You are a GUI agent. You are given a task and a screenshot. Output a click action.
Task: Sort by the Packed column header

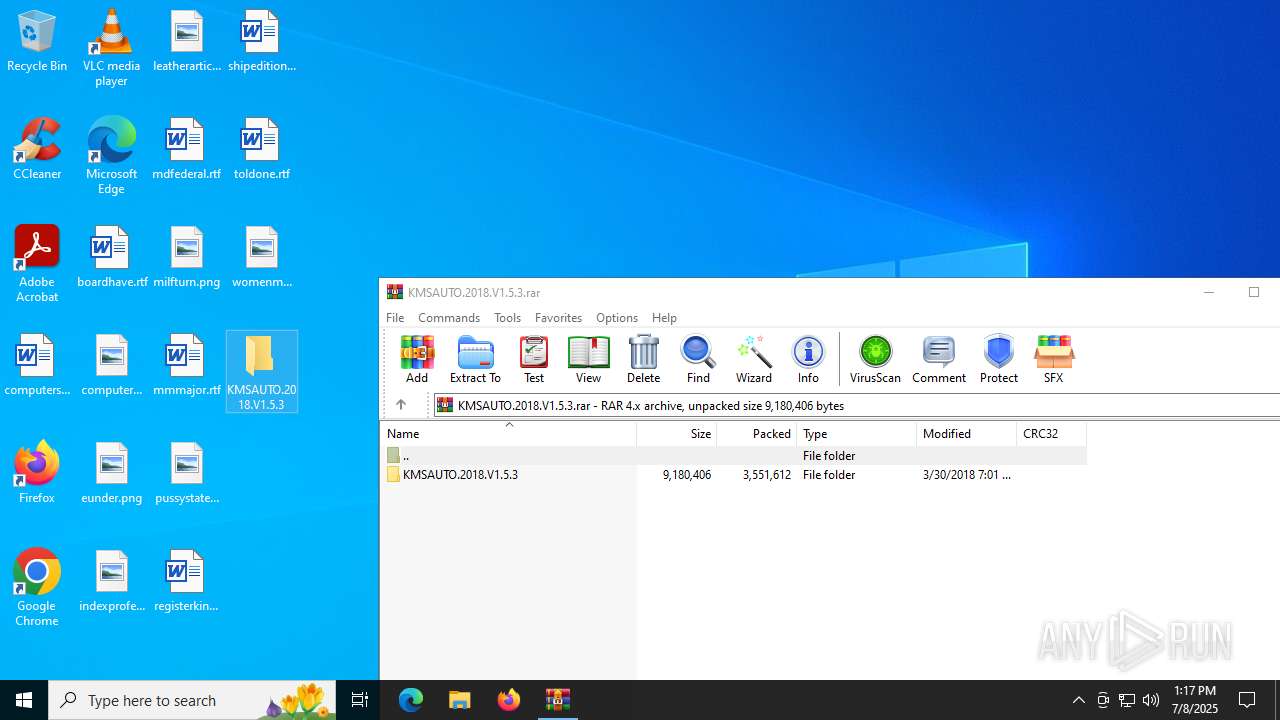(757, 433)
